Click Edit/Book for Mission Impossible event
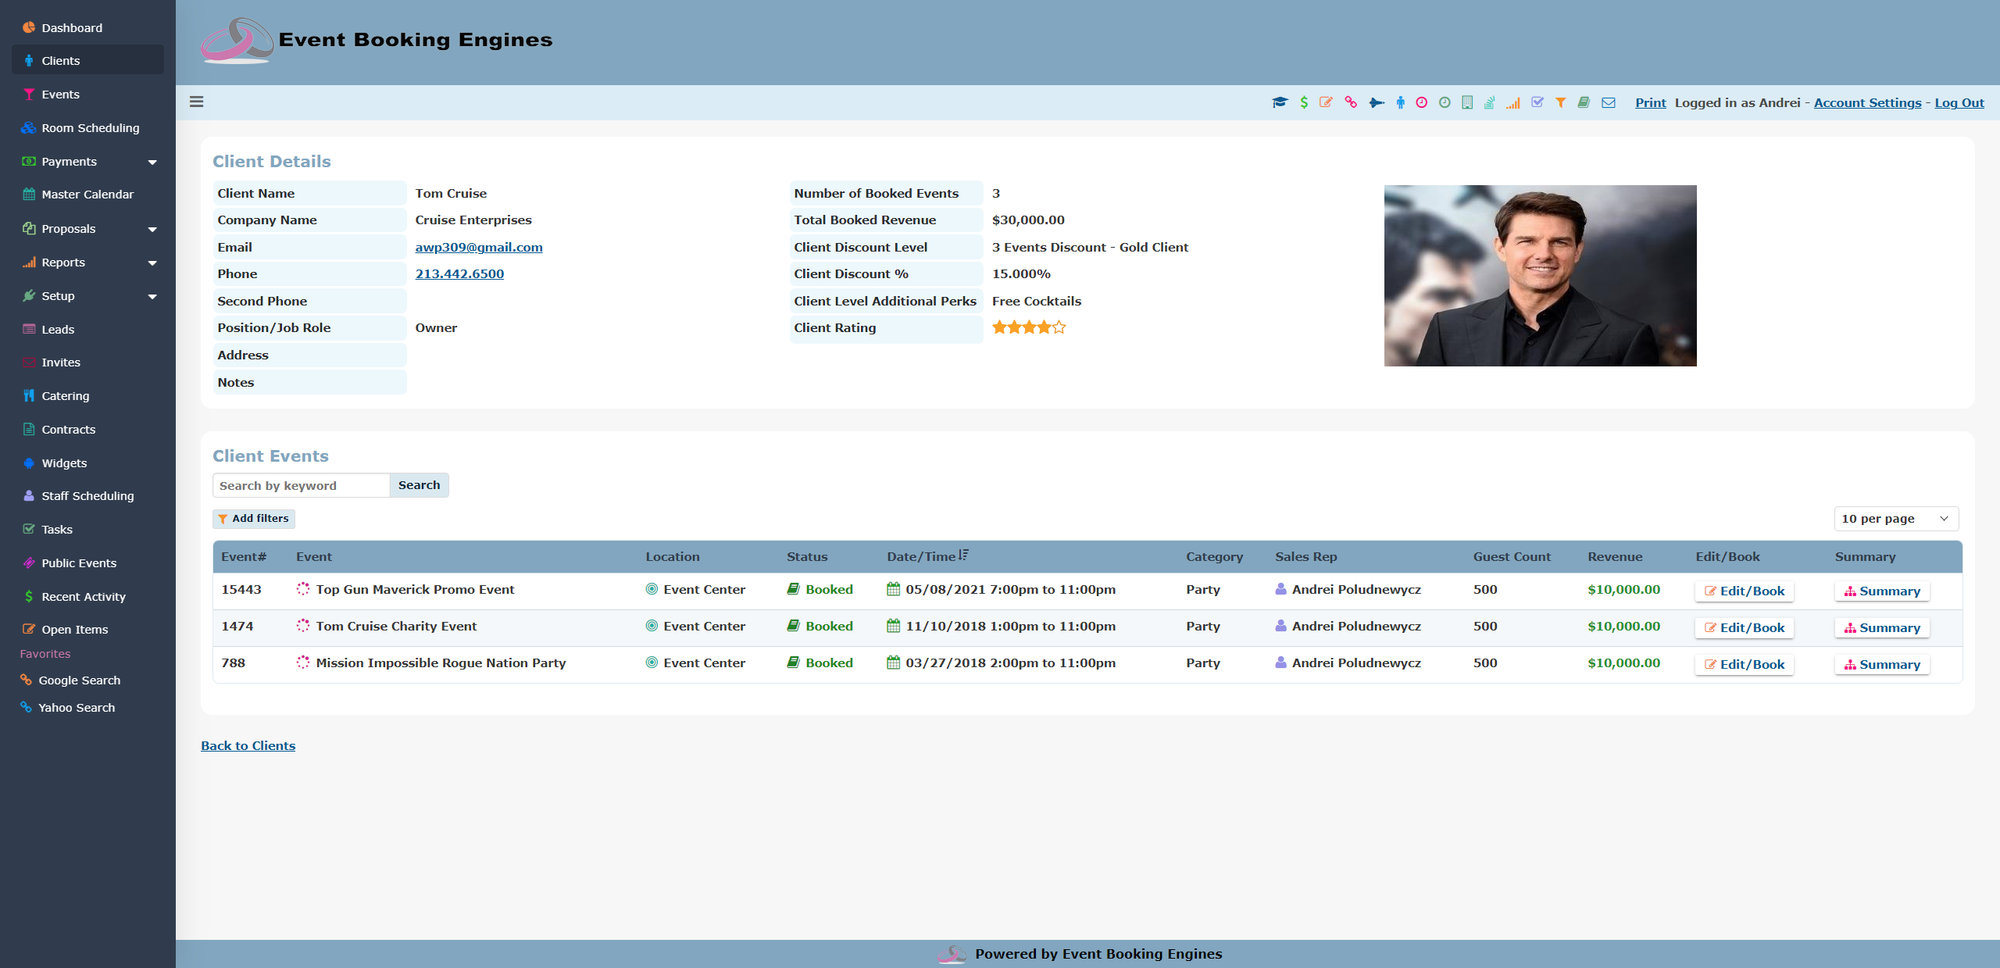This screenshot has width=2000, height=968. (1744, 665)
